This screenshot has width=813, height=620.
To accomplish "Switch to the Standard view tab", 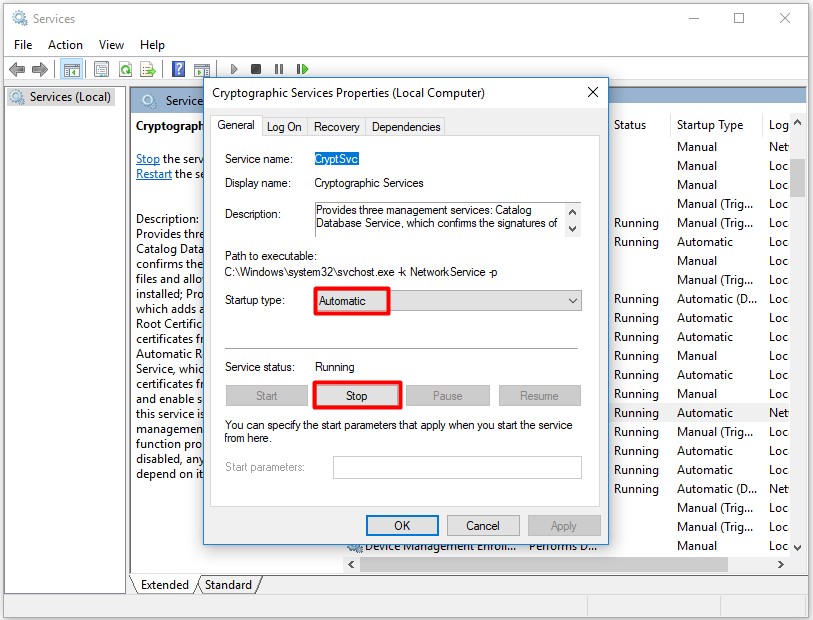I will pos(228,585).
